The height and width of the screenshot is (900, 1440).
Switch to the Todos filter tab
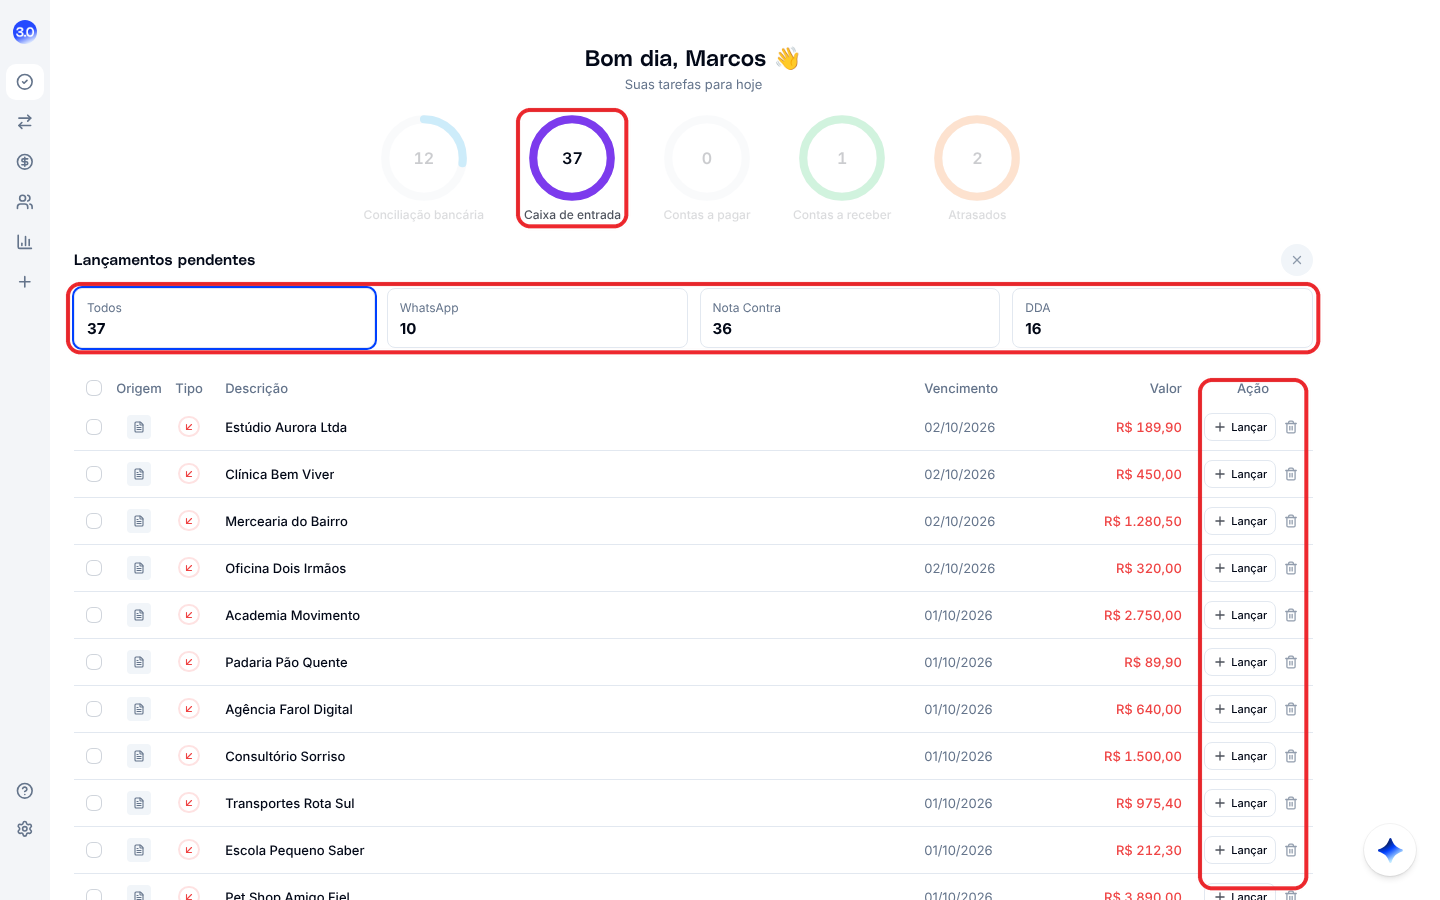(224, 318)
